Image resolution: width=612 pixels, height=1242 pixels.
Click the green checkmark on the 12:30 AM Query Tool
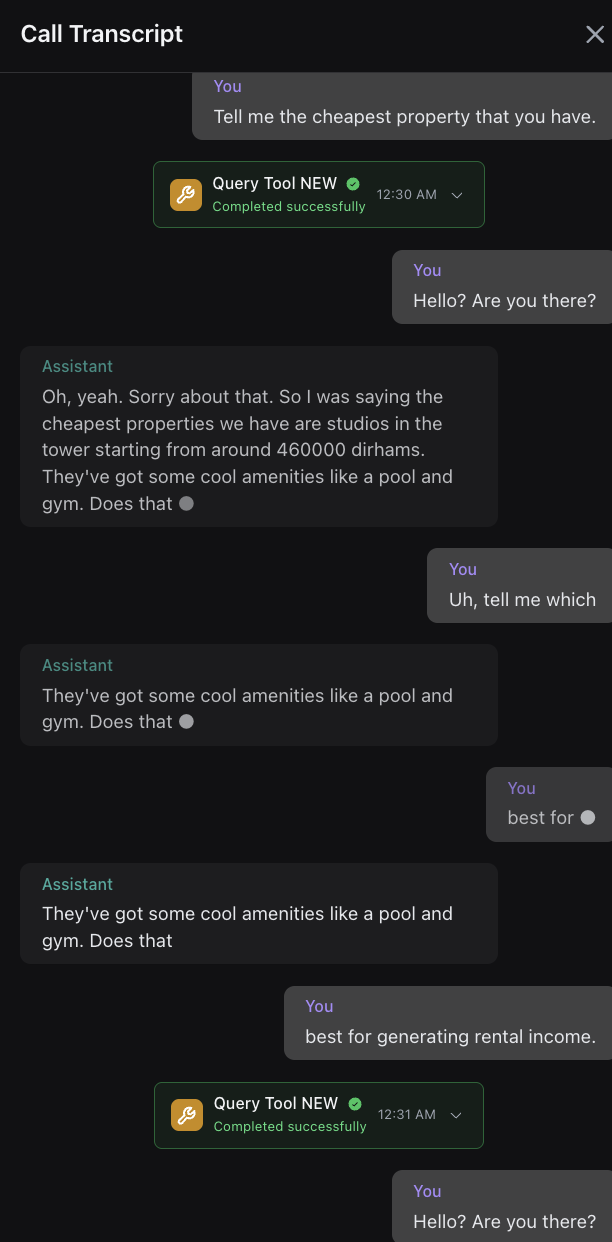point(353,184)
